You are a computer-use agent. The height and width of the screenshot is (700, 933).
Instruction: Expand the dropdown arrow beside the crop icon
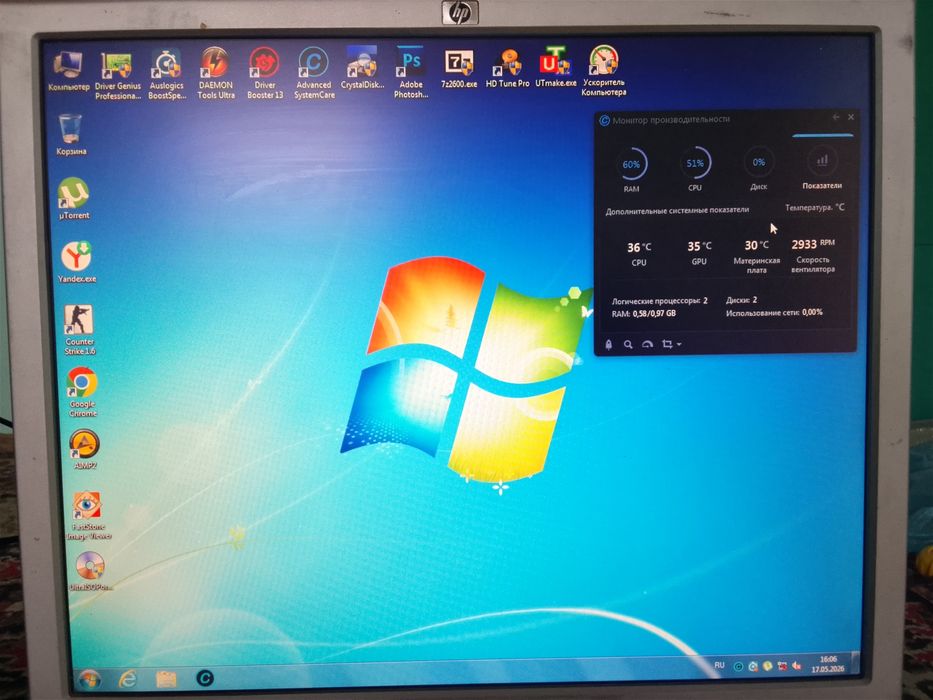[679, 345]
